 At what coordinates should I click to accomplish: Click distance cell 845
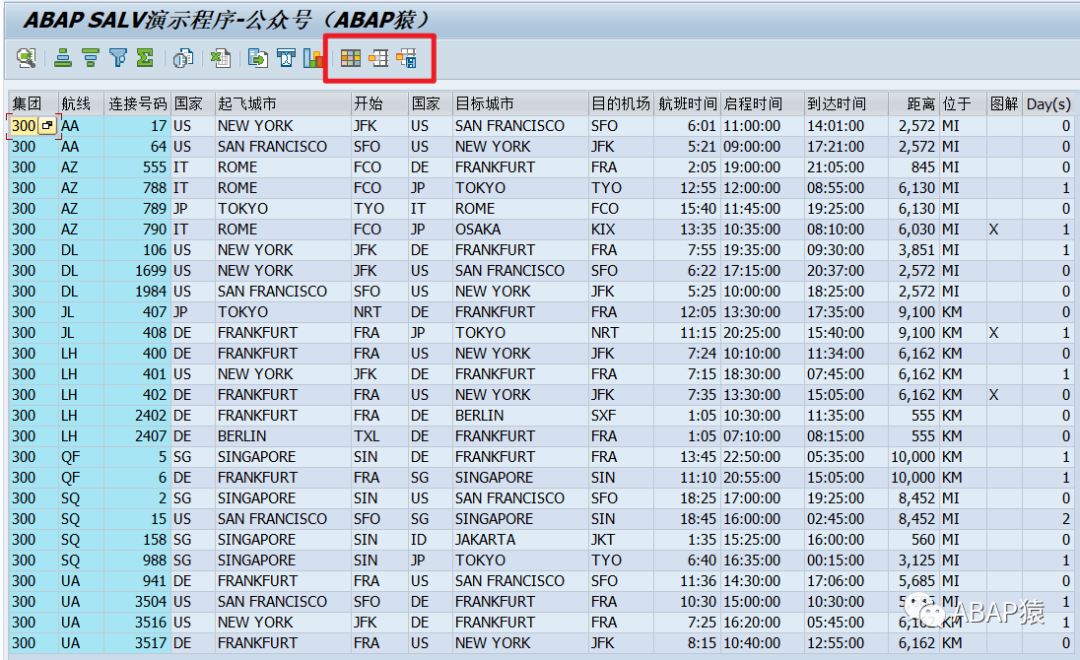coord(913,167)
